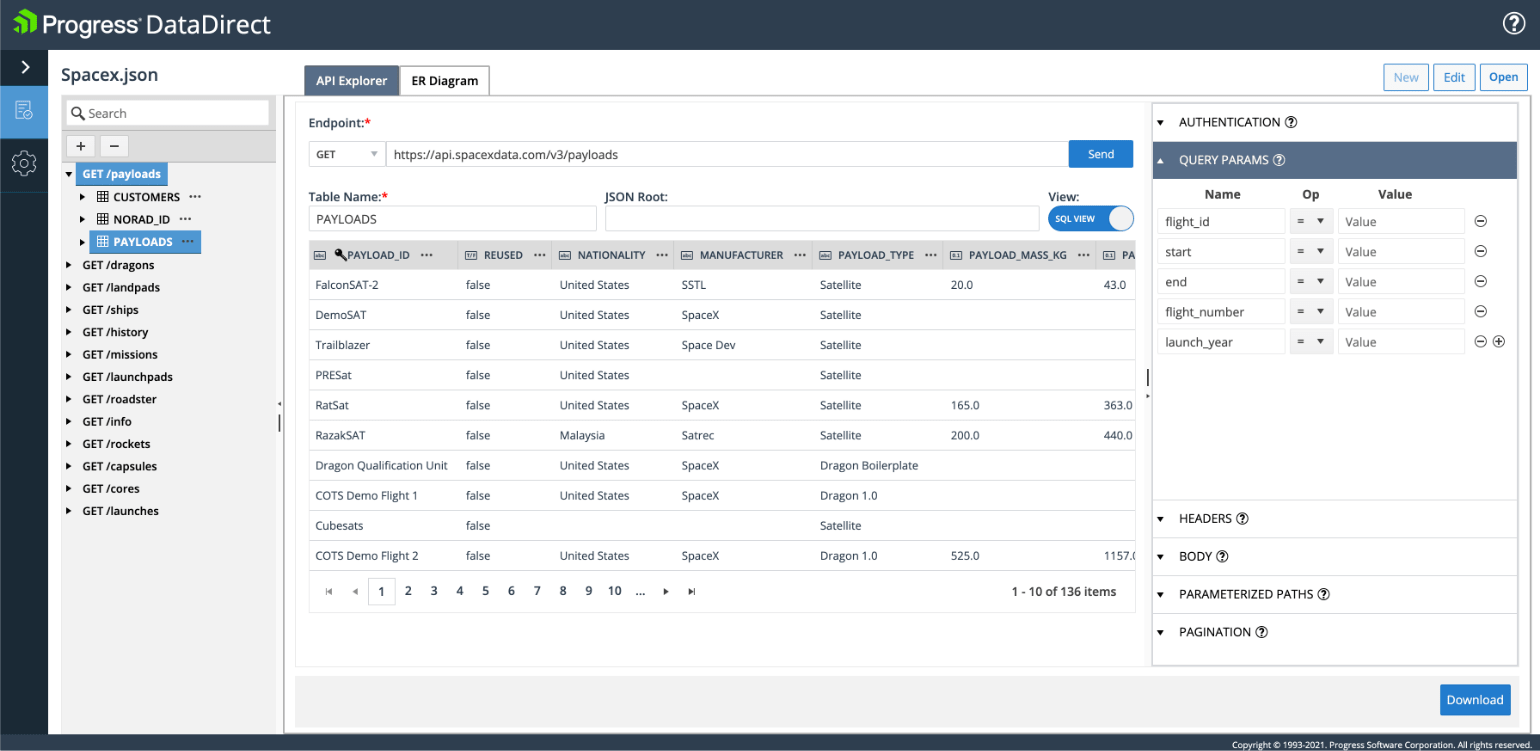Click the minus icon to collapse all tree nodes

(113, 146)
